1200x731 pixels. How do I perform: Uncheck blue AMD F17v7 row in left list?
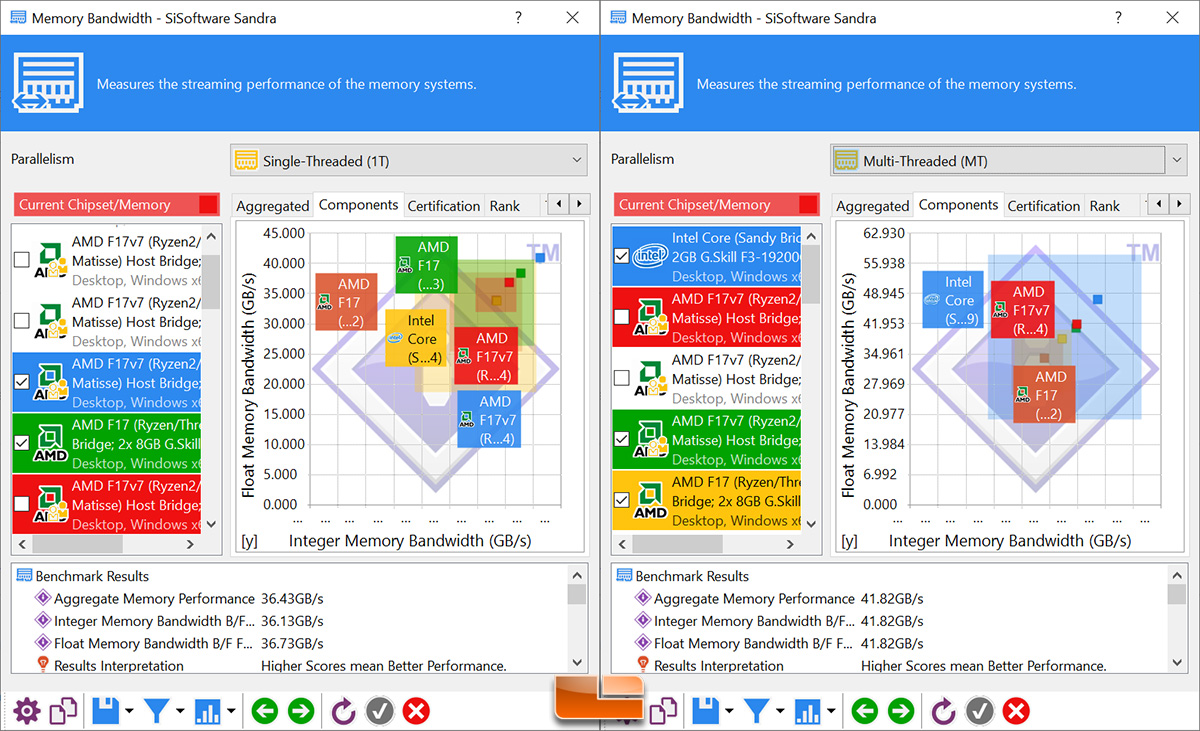pyautogui.click(x=22, y=381)
